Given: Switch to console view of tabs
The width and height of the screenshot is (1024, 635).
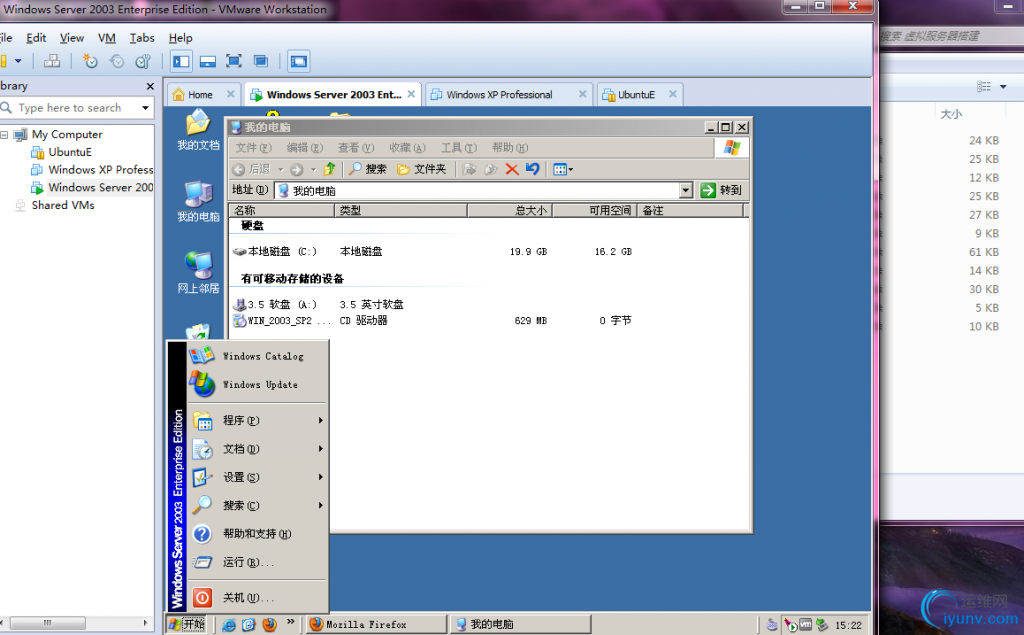Looking at the screenshot, I should tap(296, 61).
